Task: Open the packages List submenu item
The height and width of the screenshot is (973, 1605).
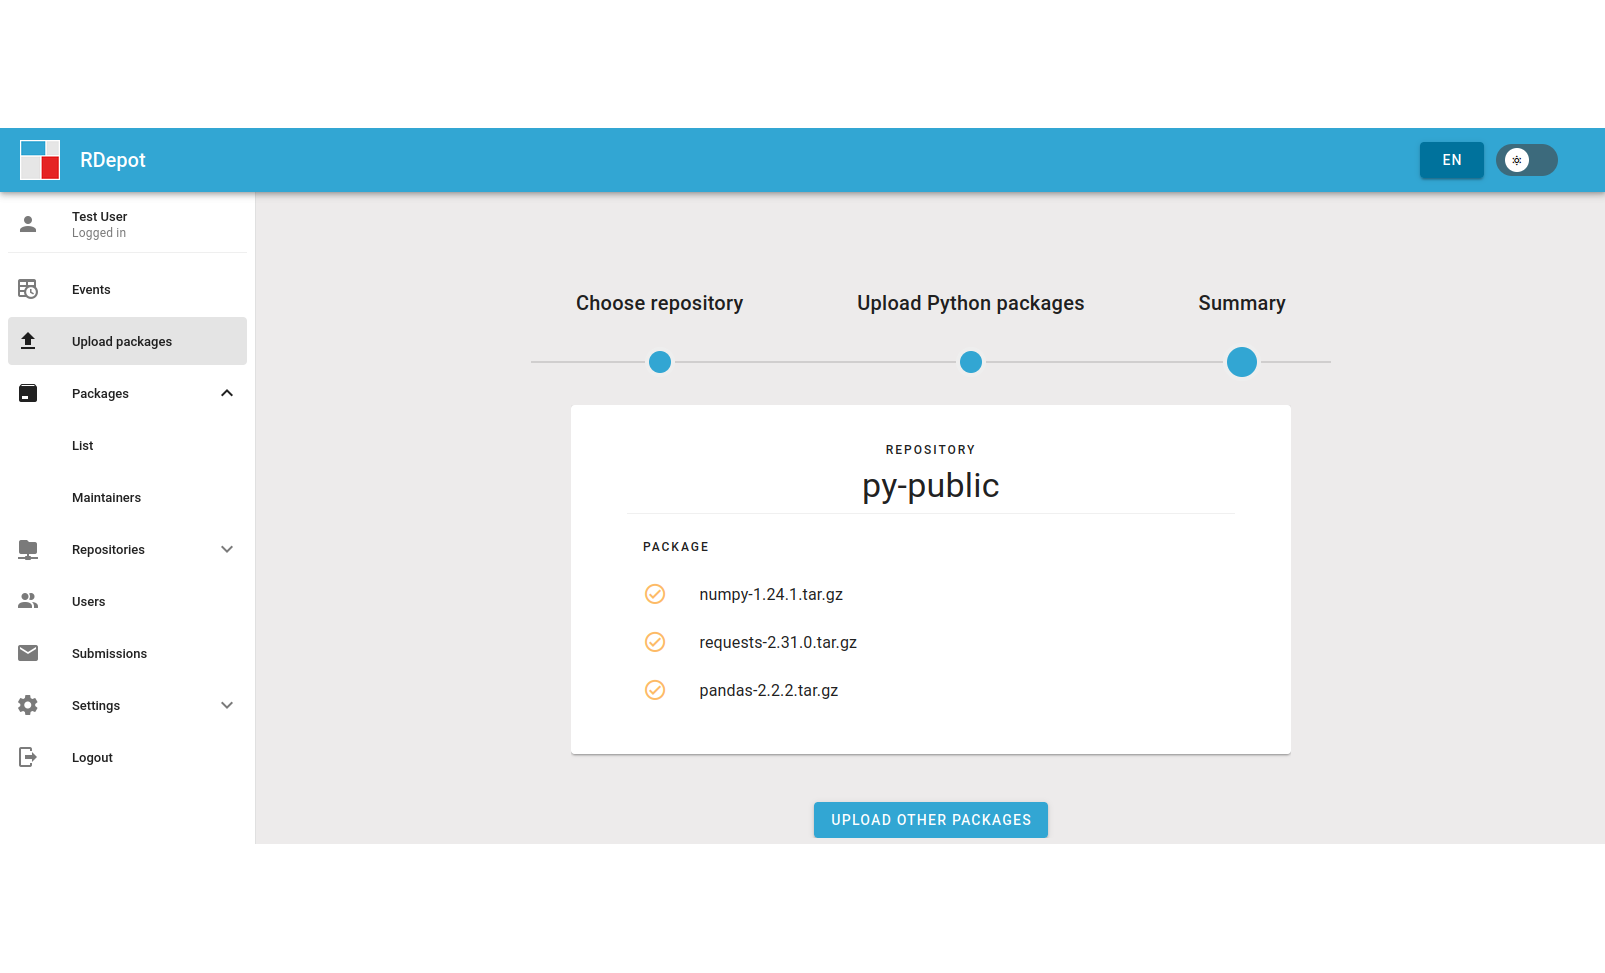Action: tap(127, 445)
